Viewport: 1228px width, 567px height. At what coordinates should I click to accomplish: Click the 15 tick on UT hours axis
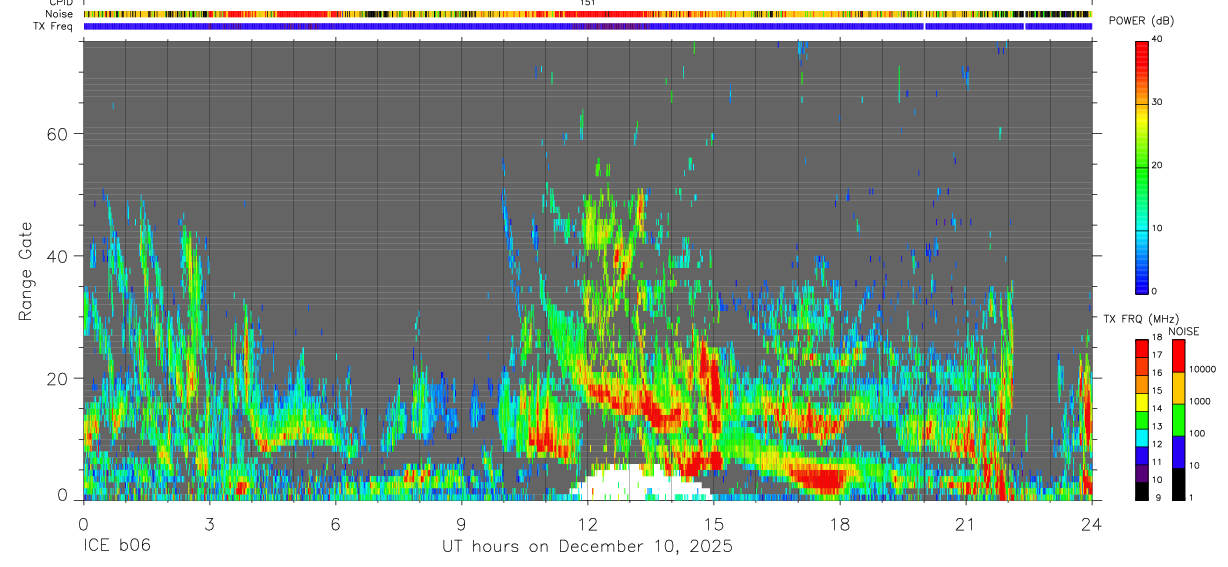point(714,524)
